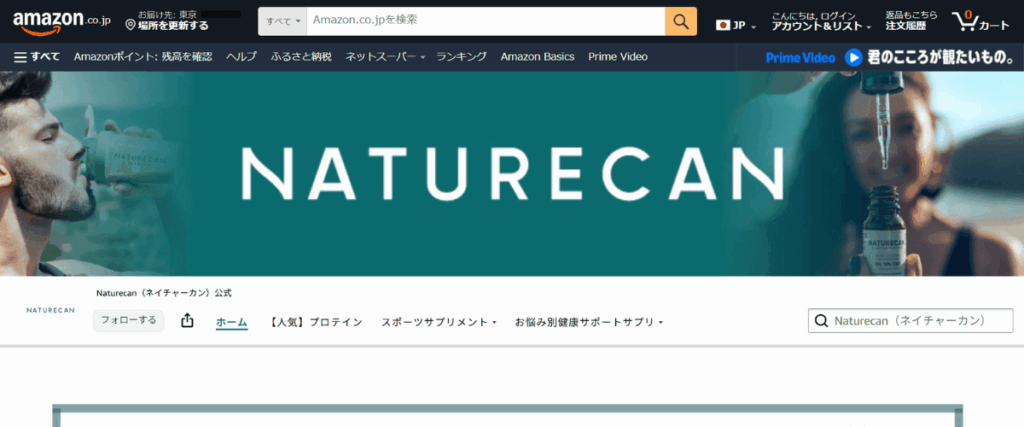Image resolution: width=1024 pixels, height=427 pixels.
Task: Click the Amazon.co.jpを検索 search field
Action: coord(485,22)
